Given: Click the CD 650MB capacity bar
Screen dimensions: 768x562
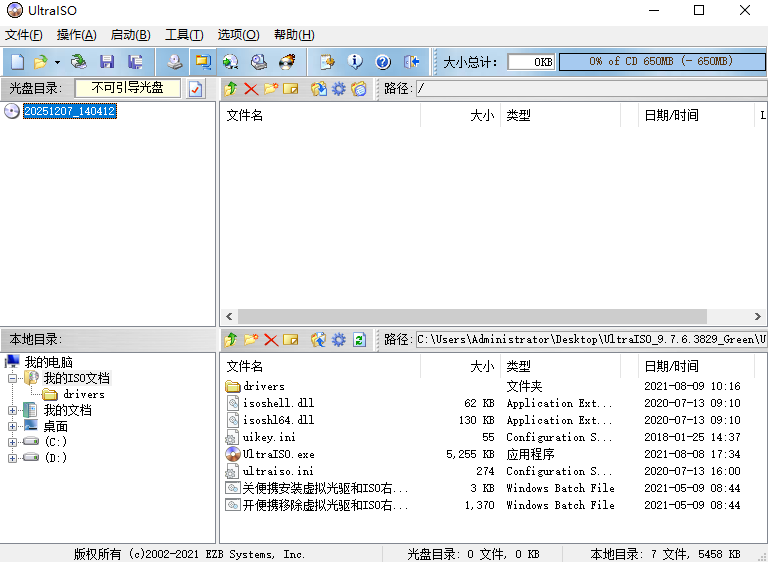Looking at the screenshot, I should coord(660,62).
